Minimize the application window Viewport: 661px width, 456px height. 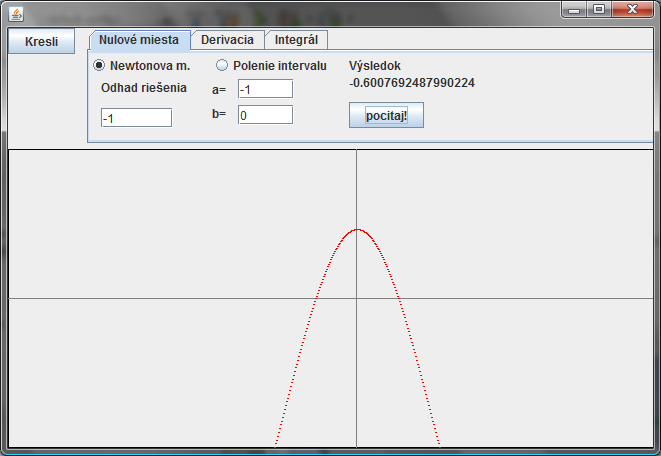(x=573, y=9)
